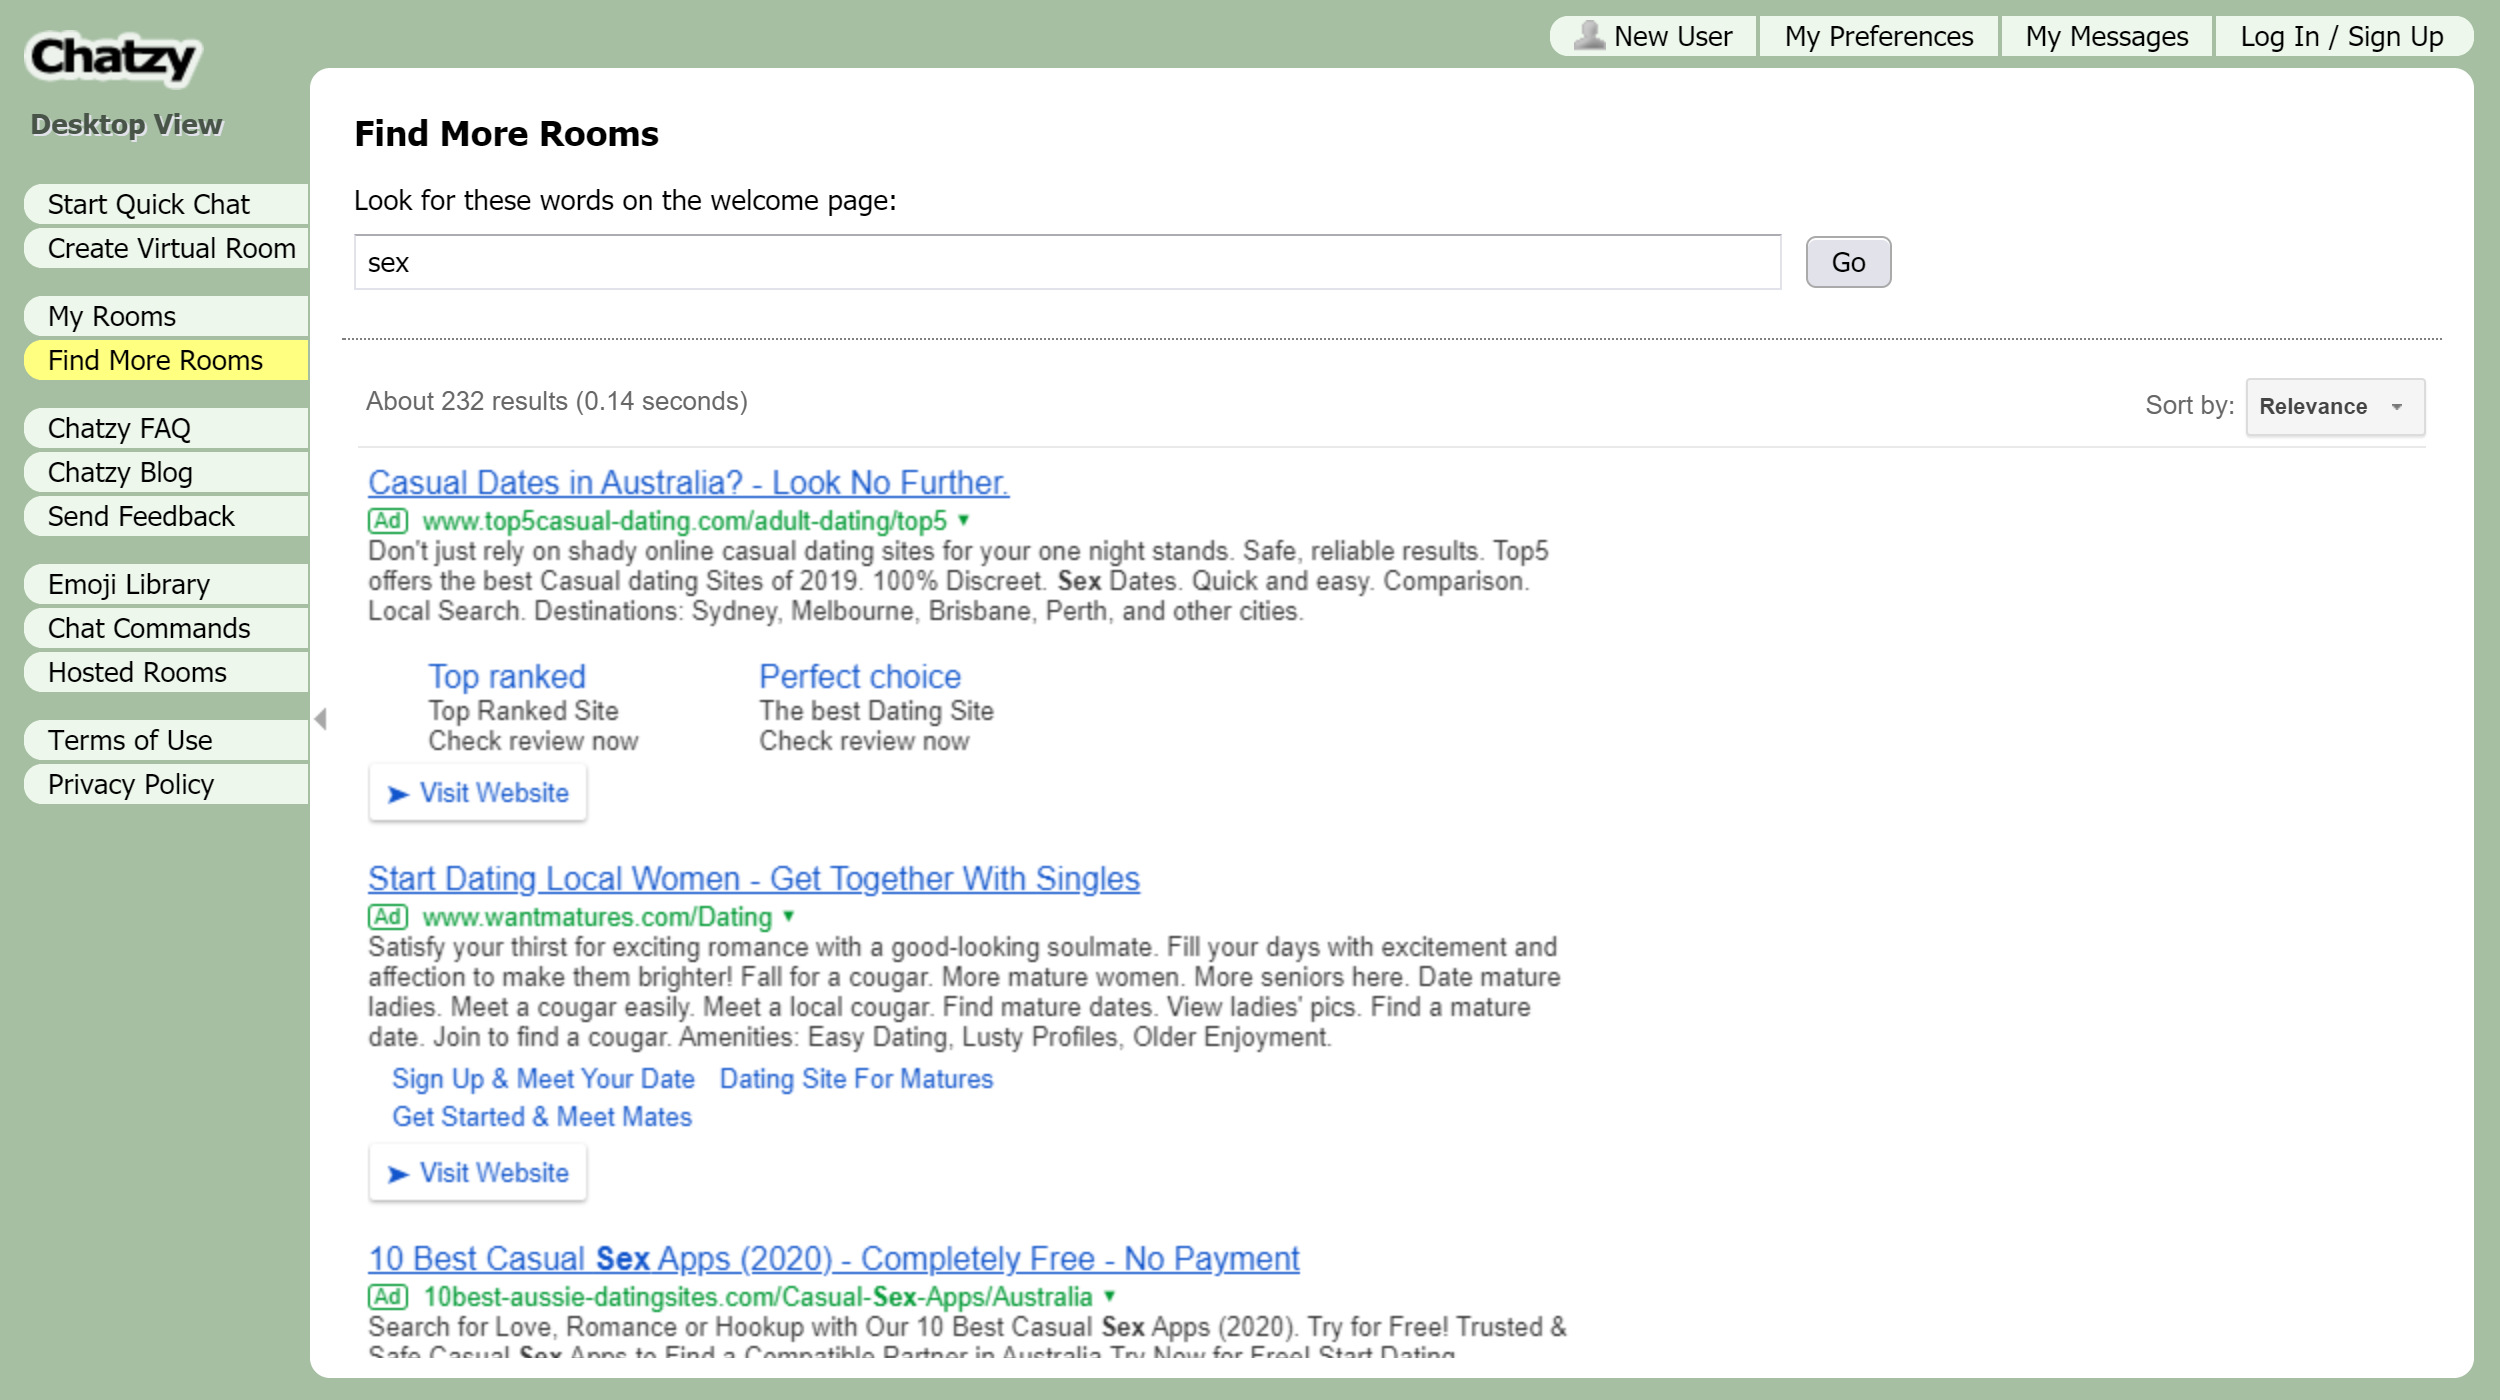Open My Messages in top menu
This screenshot has width=2500, height=1400.
(2106, 37)
